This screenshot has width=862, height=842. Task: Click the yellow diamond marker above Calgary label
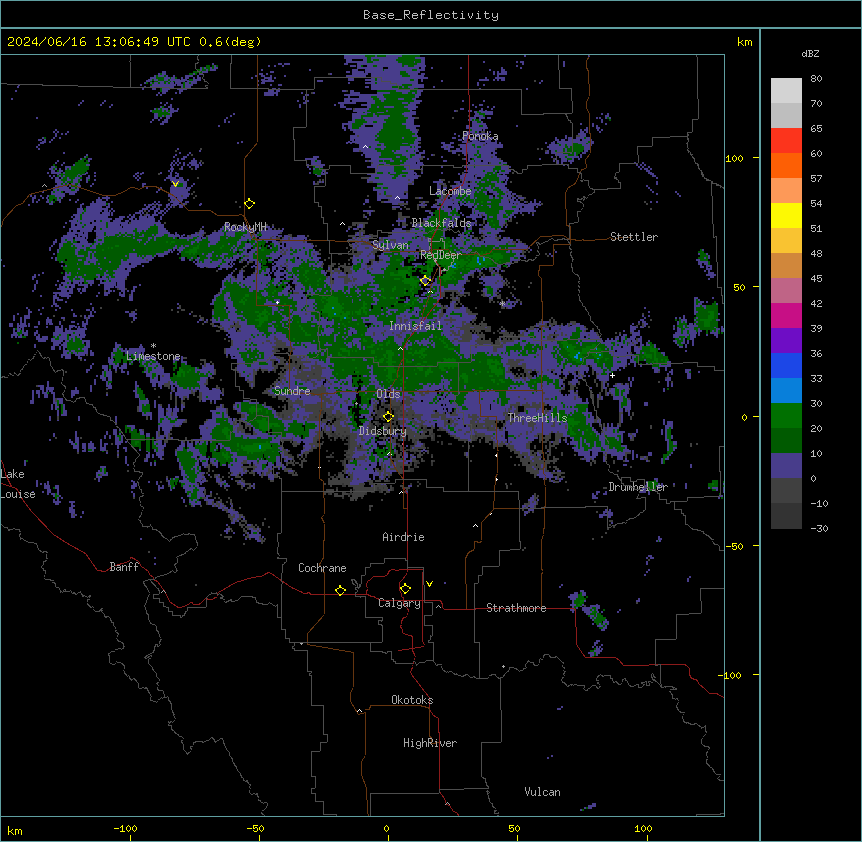pyautogui.click(x=405, y=589)
